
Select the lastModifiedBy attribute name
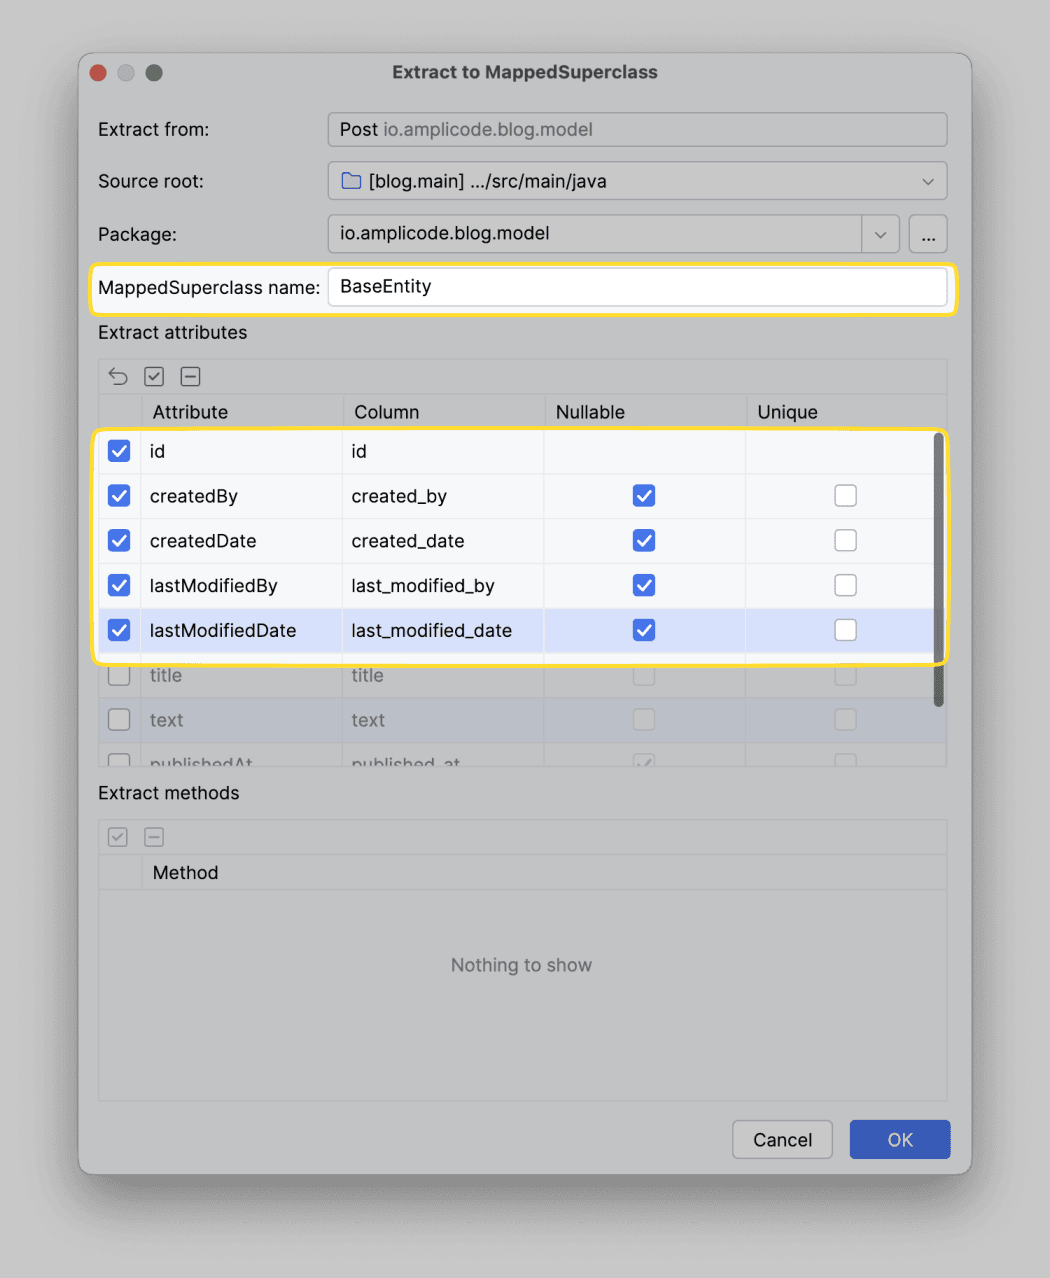click(214, 585)
